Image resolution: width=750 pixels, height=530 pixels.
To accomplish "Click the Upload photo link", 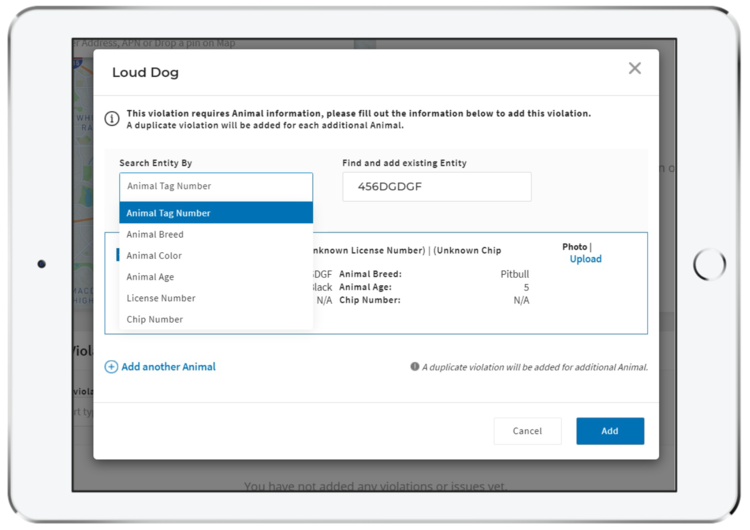I will pos(585,259).
